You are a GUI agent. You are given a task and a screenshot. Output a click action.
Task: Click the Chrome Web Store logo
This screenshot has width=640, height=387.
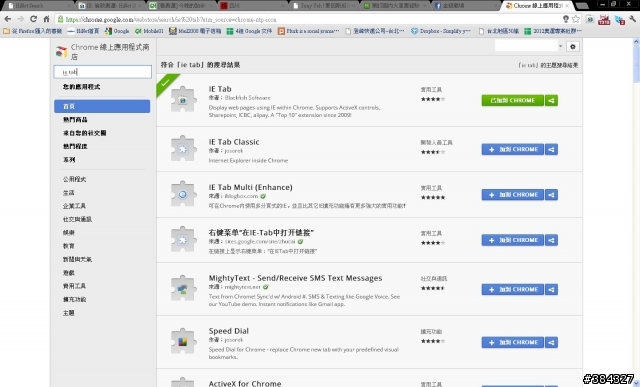coord(61,52)
